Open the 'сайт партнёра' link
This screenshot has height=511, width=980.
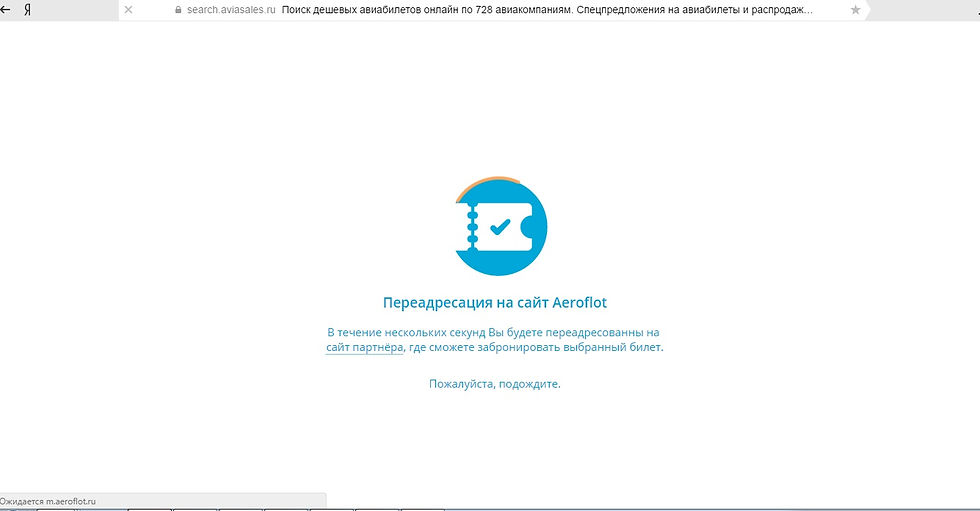364,347
